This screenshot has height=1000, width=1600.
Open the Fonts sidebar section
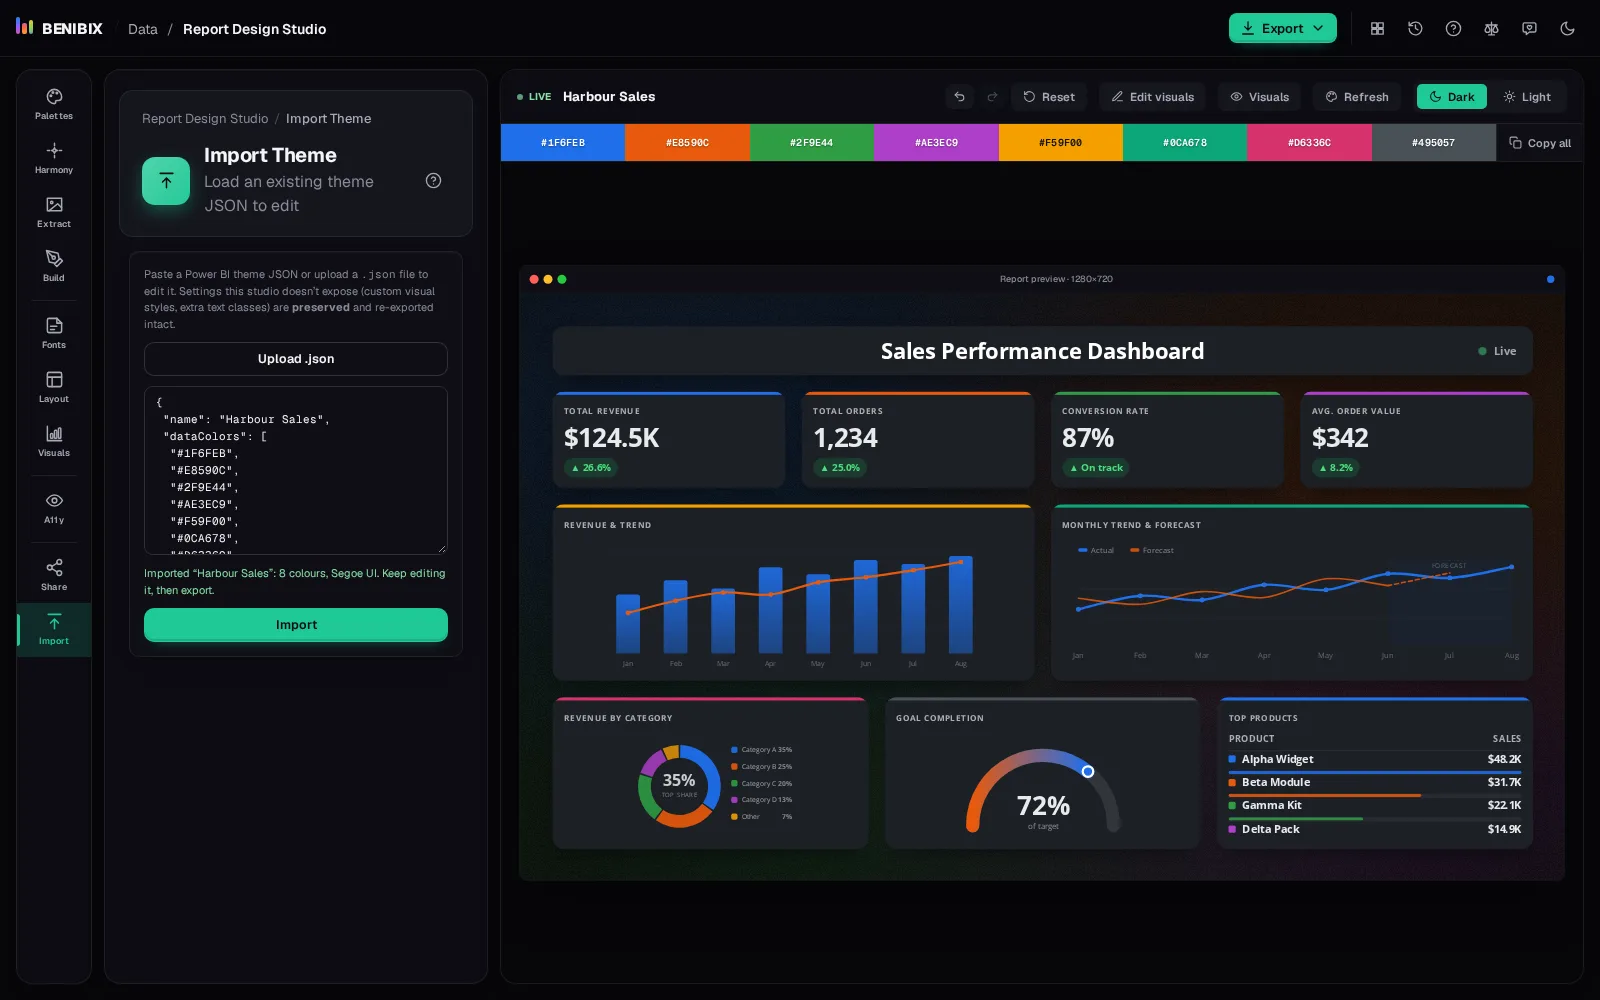[x=54, y=333]
